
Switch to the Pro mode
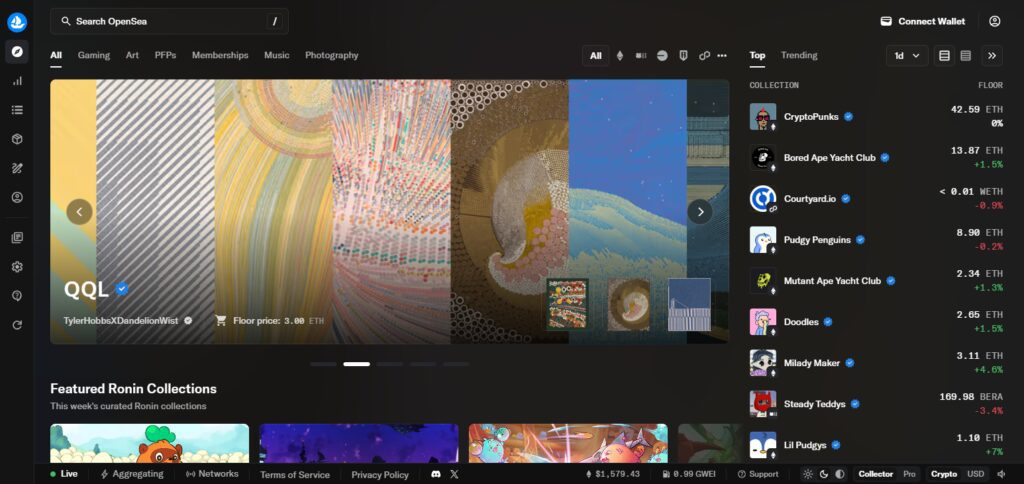tap(909, 474)
